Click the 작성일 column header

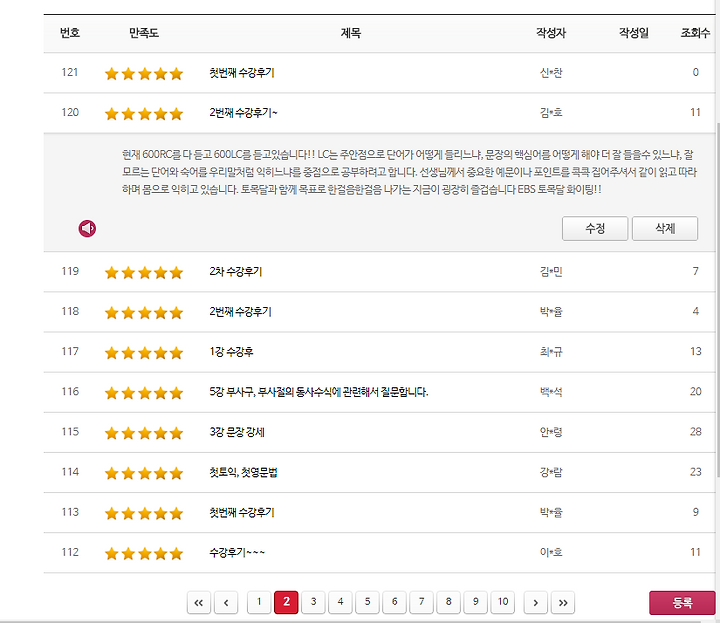click(634, 33)
